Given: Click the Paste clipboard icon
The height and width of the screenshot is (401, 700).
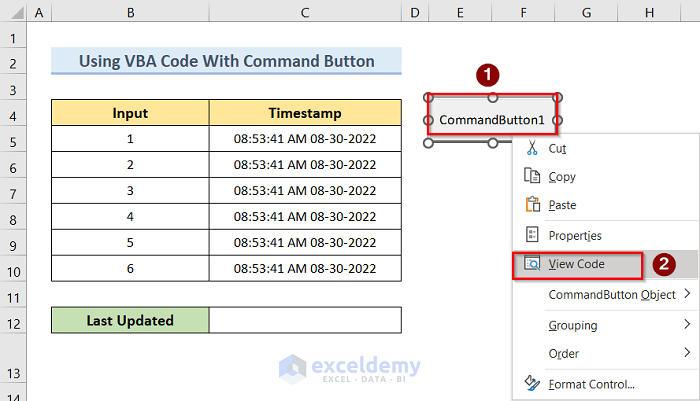Looking at the screenshot, I should [x=532, y=205].
